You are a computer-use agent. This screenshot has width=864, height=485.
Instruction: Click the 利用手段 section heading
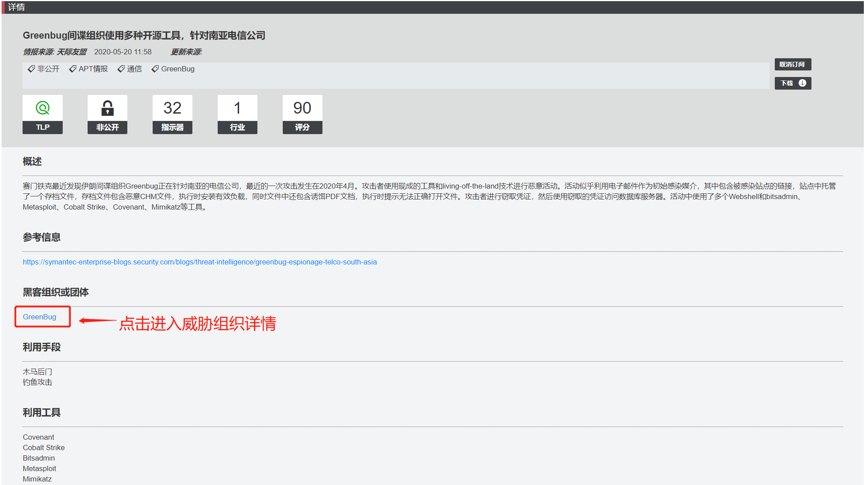(41, 347)
